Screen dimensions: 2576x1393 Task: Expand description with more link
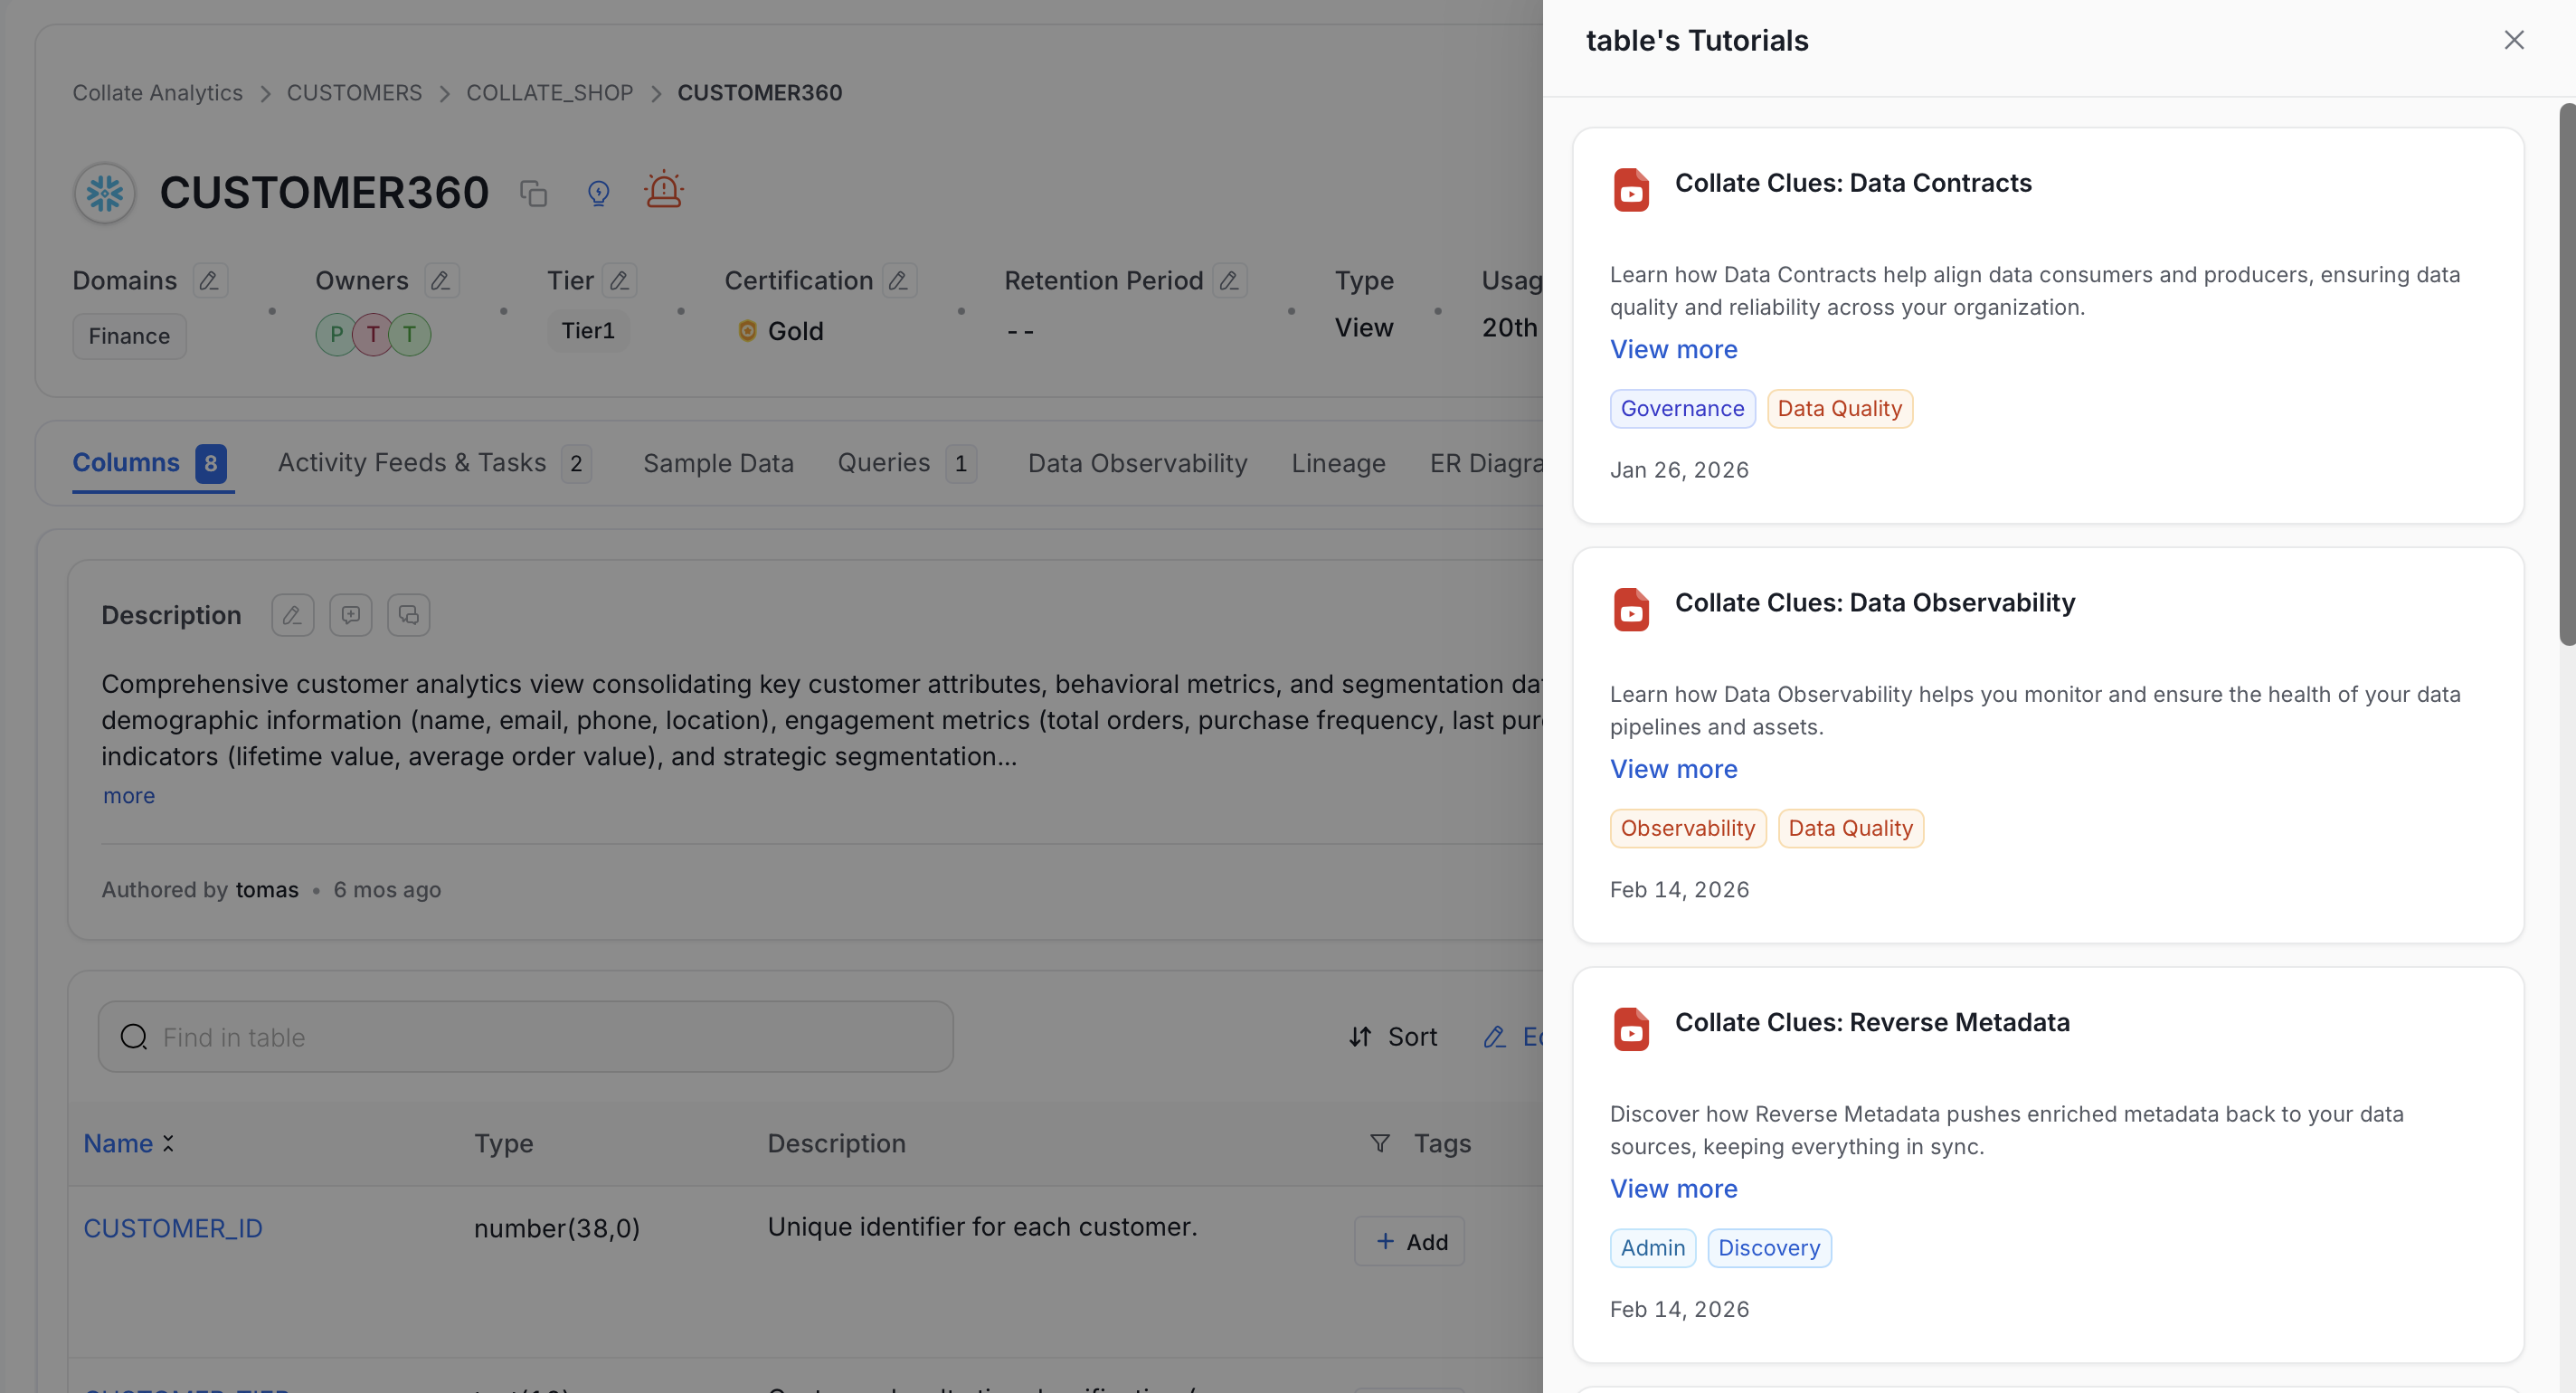click(129, 796)
